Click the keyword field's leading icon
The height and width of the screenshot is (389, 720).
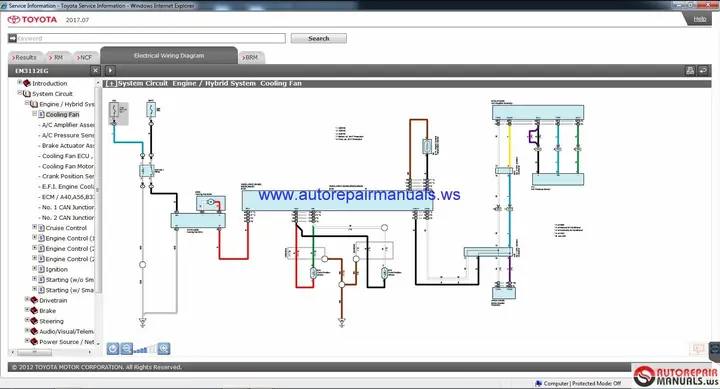pyautogui.click(x=13, y=38)
